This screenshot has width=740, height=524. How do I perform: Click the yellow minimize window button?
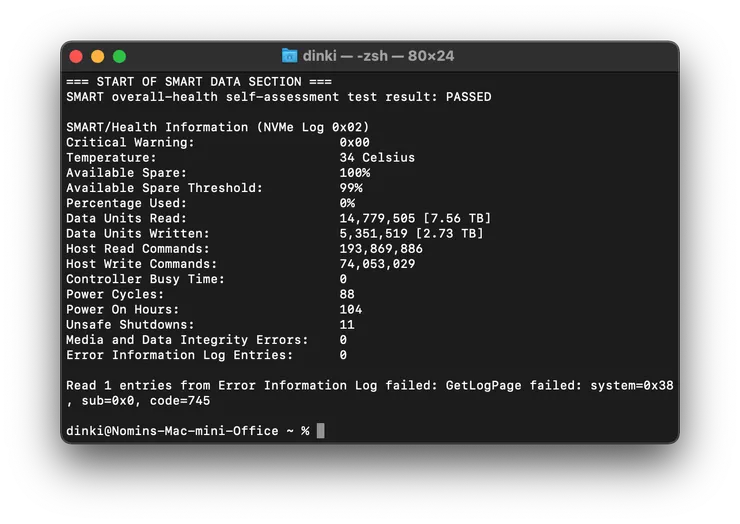[98, 57]
